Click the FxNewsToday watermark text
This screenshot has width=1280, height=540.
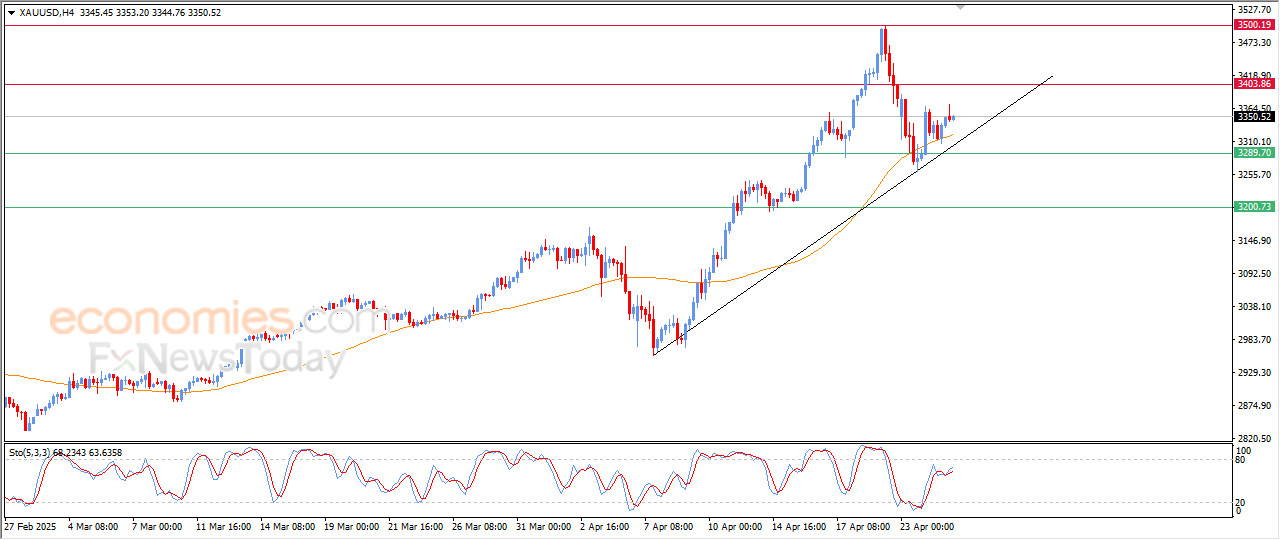217,359
